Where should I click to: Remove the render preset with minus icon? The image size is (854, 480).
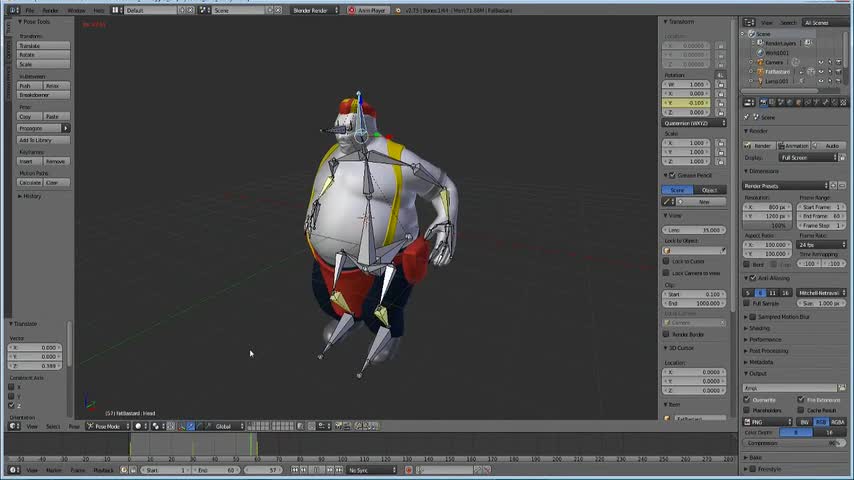(x=842, y=186)
